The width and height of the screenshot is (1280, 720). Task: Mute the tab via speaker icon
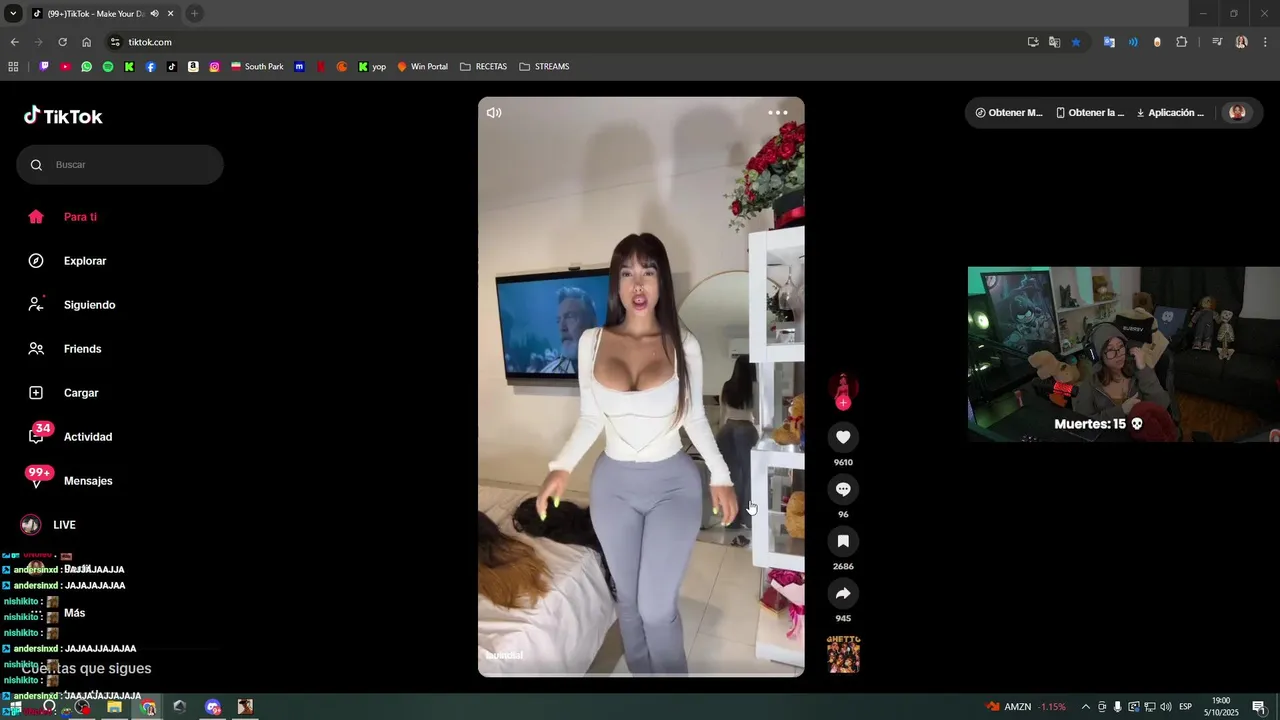point(154,14)
